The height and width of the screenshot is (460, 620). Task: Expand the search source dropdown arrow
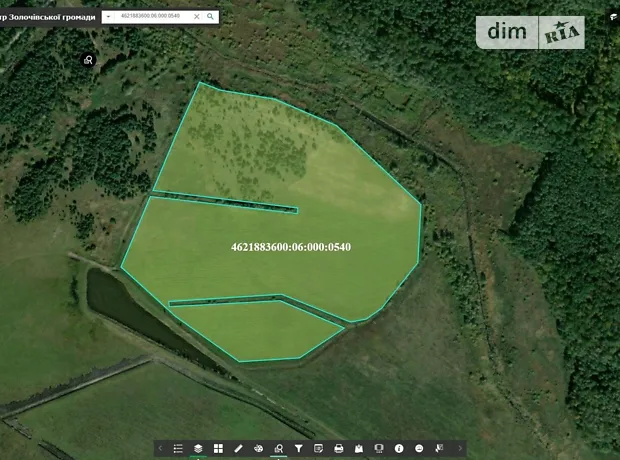tap(108, 17)
